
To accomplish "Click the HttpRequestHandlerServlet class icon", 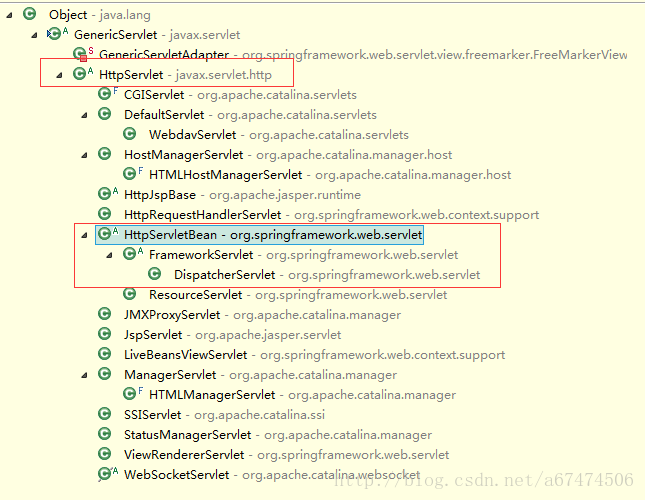I will (x=104, y=214).
